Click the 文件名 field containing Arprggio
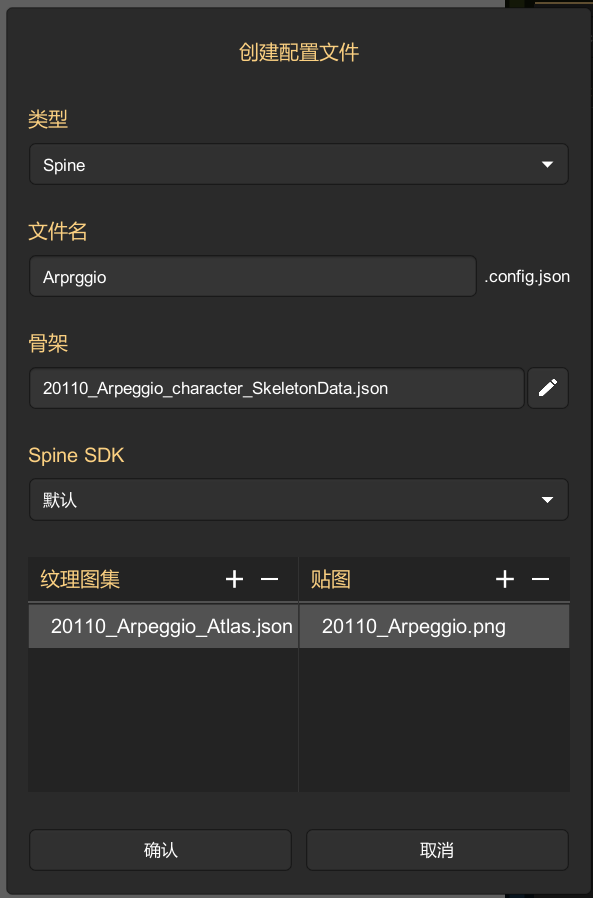Viewport: 593px width, 898px height. (x=253, y=276)
